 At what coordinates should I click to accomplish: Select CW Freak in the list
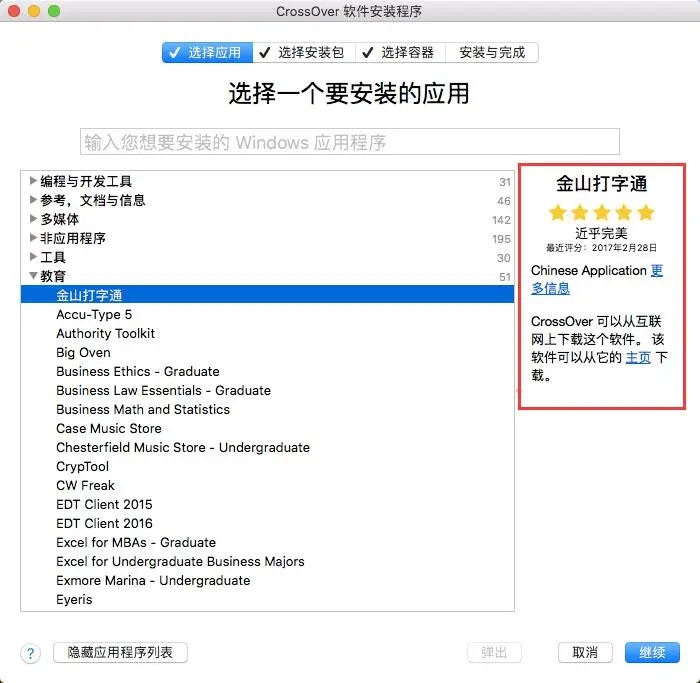coord(267,485)
